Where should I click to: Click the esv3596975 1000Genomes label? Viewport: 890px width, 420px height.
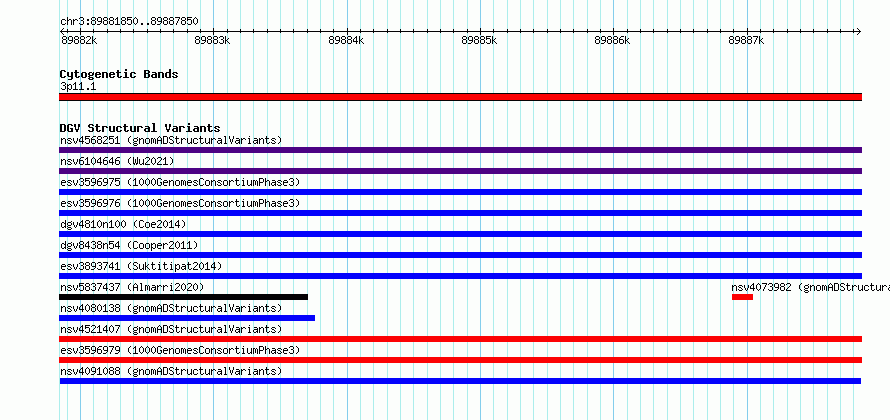click(180, 182)
